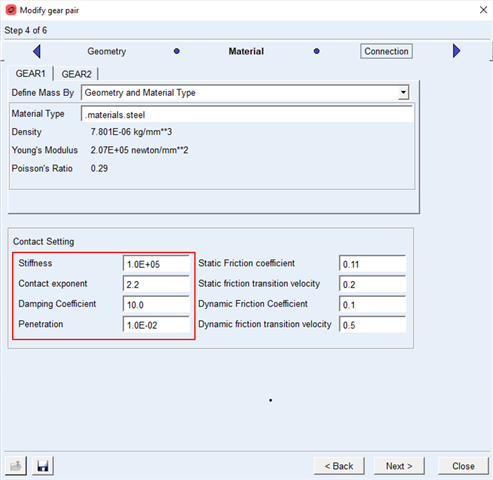Click the Stiffness value field
Screen dimensions: 493x480
coord(156,264)
